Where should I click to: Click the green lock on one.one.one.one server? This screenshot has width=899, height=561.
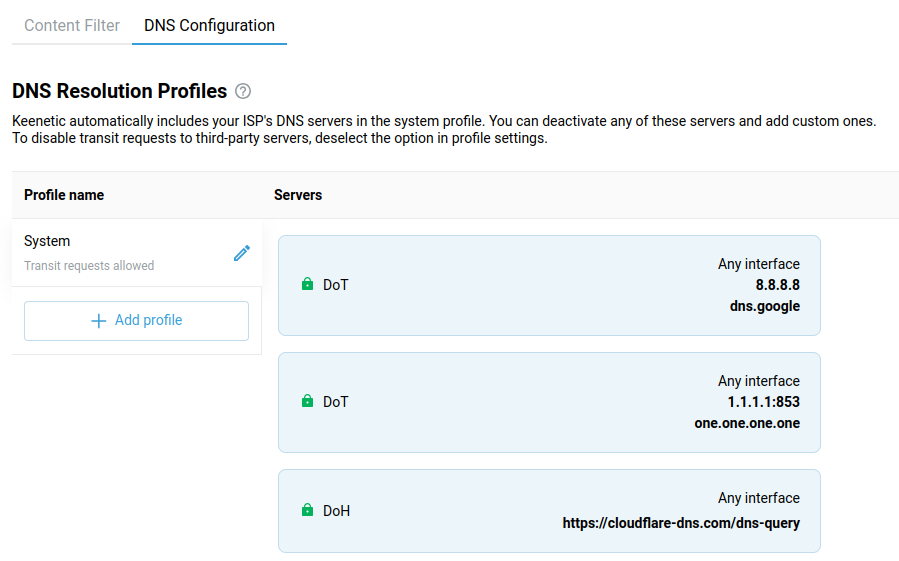pos(308,402)
